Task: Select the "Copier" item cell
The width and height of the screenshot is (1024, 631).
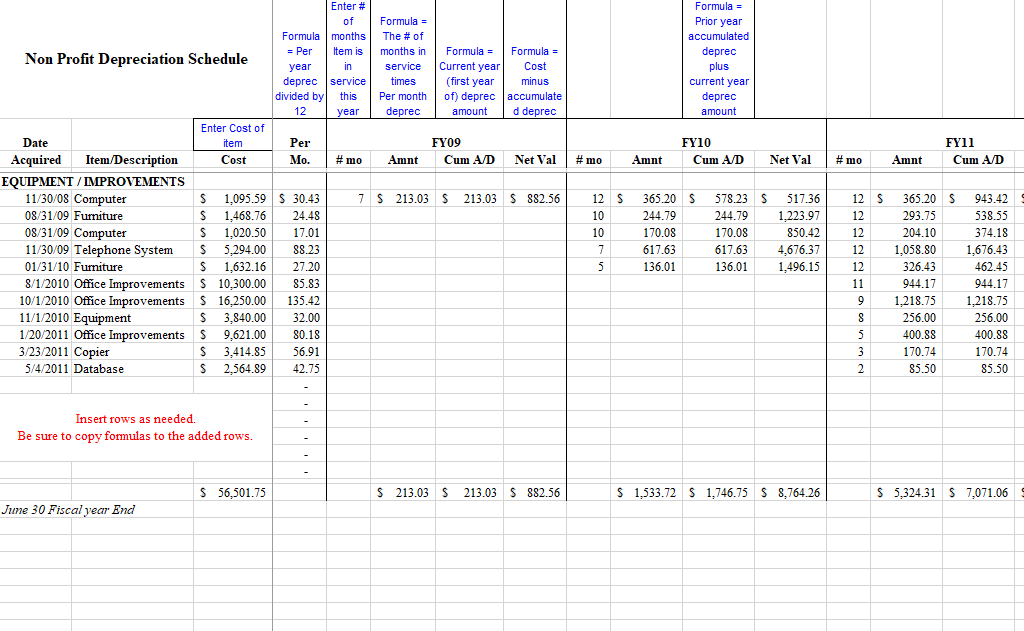Action: [91, 351]
